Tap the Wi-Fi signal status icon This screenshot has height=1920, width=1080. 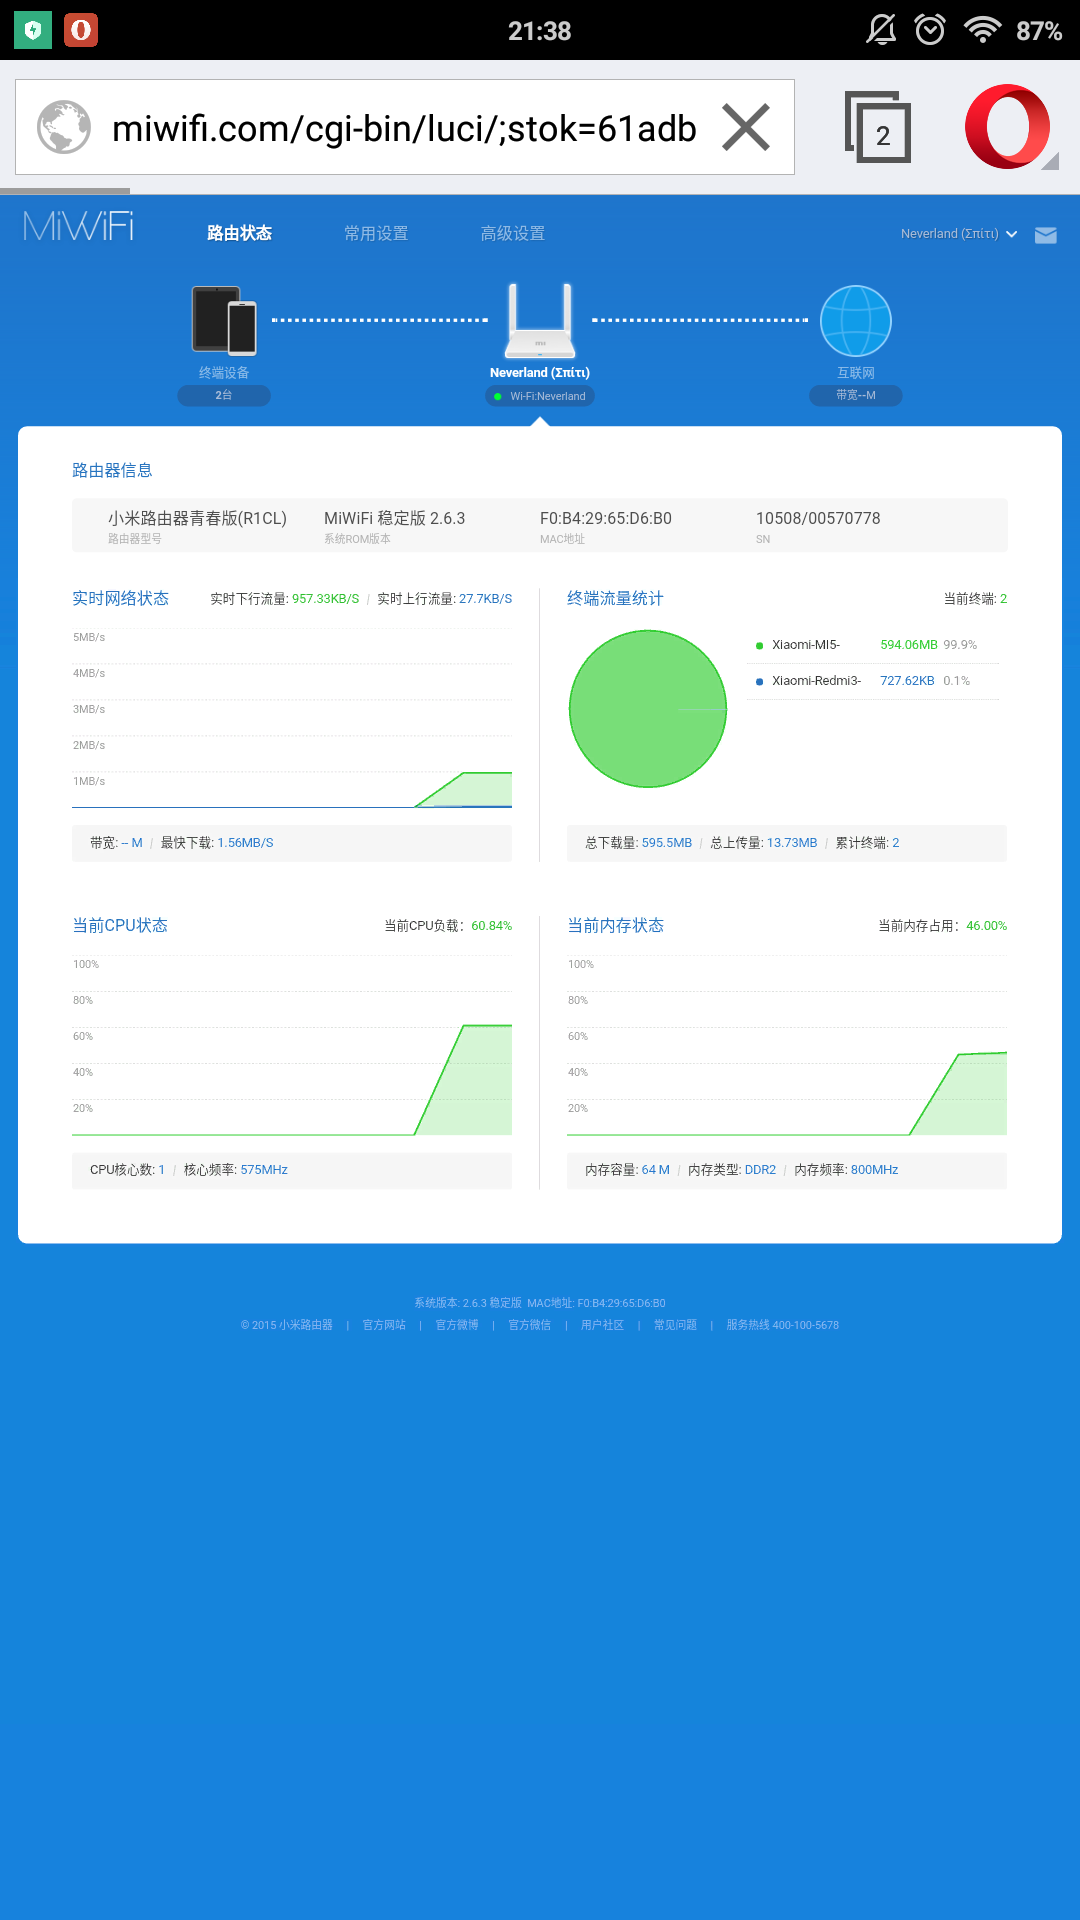point(983,30)
